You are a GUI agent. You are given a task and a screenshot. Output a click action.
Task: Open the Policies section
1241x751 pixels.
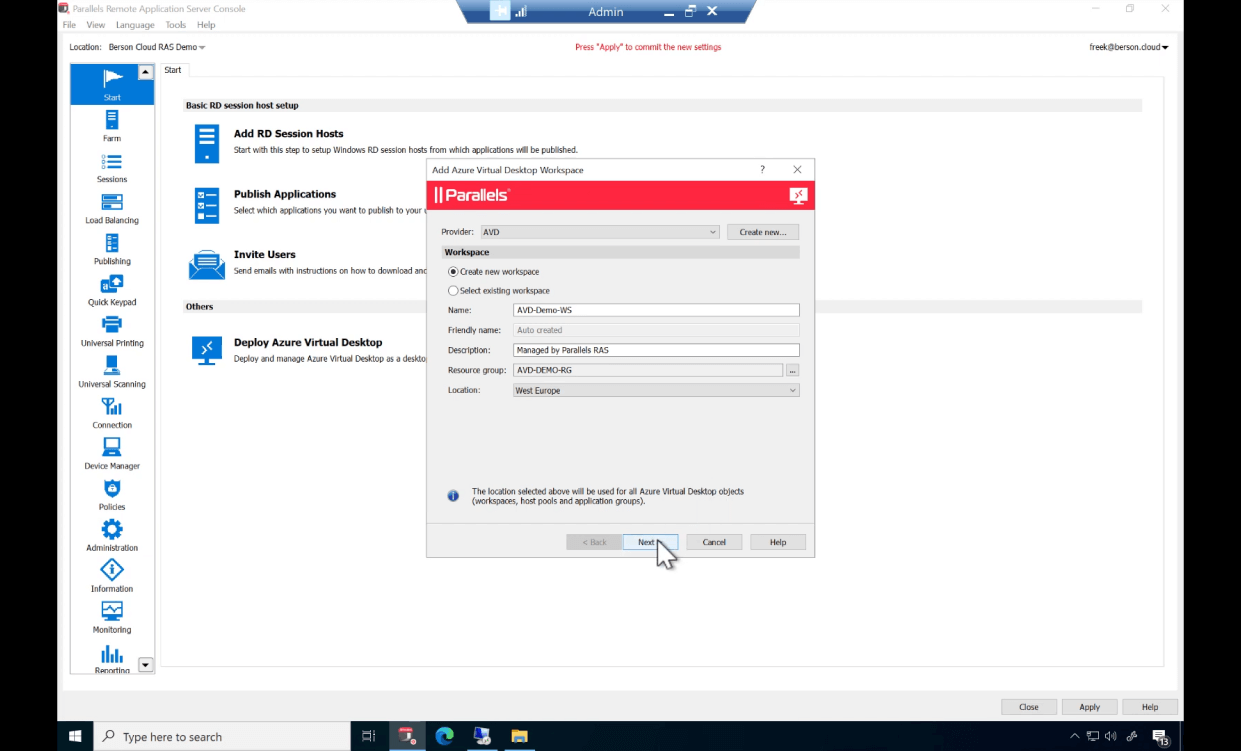tap(111, 493)
